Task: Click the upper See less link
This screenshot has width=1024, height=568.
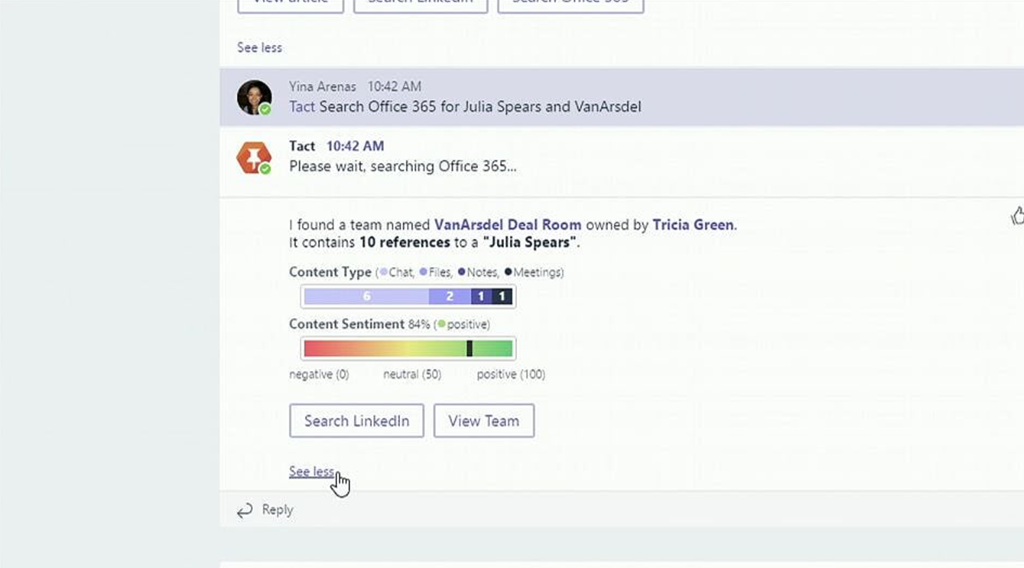Action: click(259, 48)
